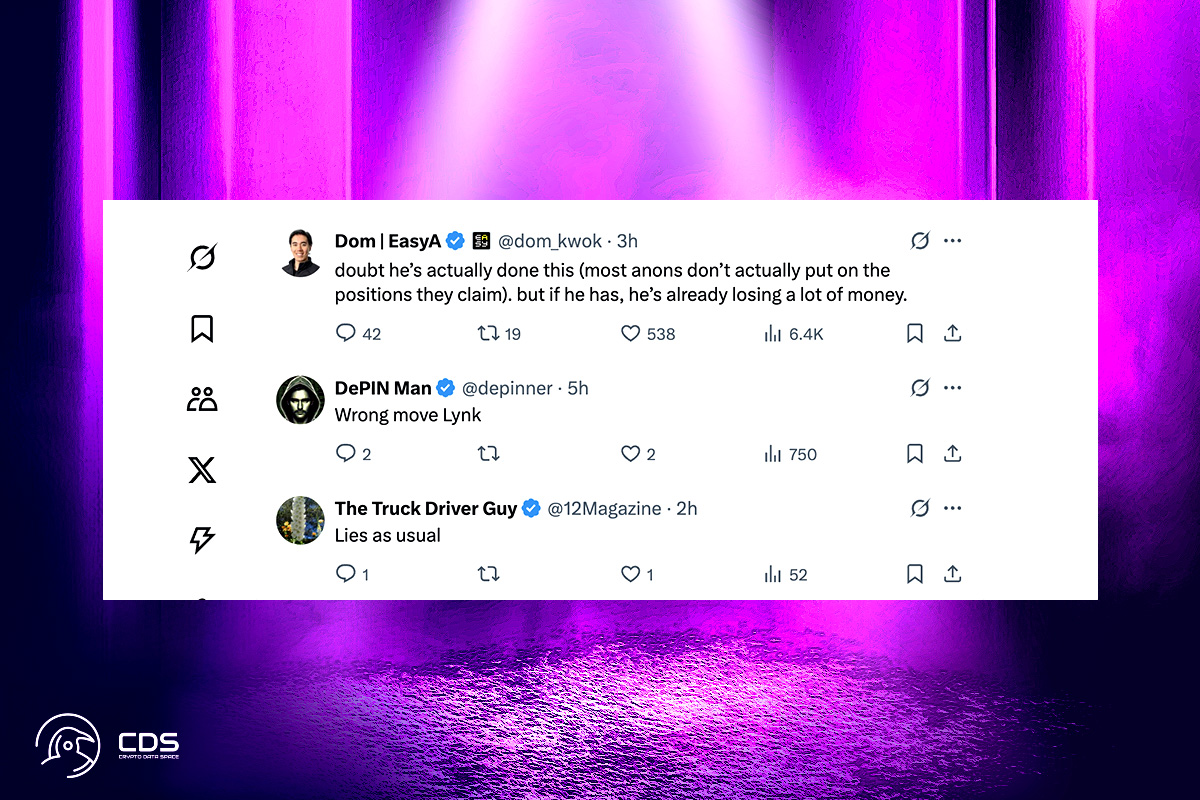Like Dom | EasyA's tweet
The image size is (1200, 800).
[x=631, y=333]
